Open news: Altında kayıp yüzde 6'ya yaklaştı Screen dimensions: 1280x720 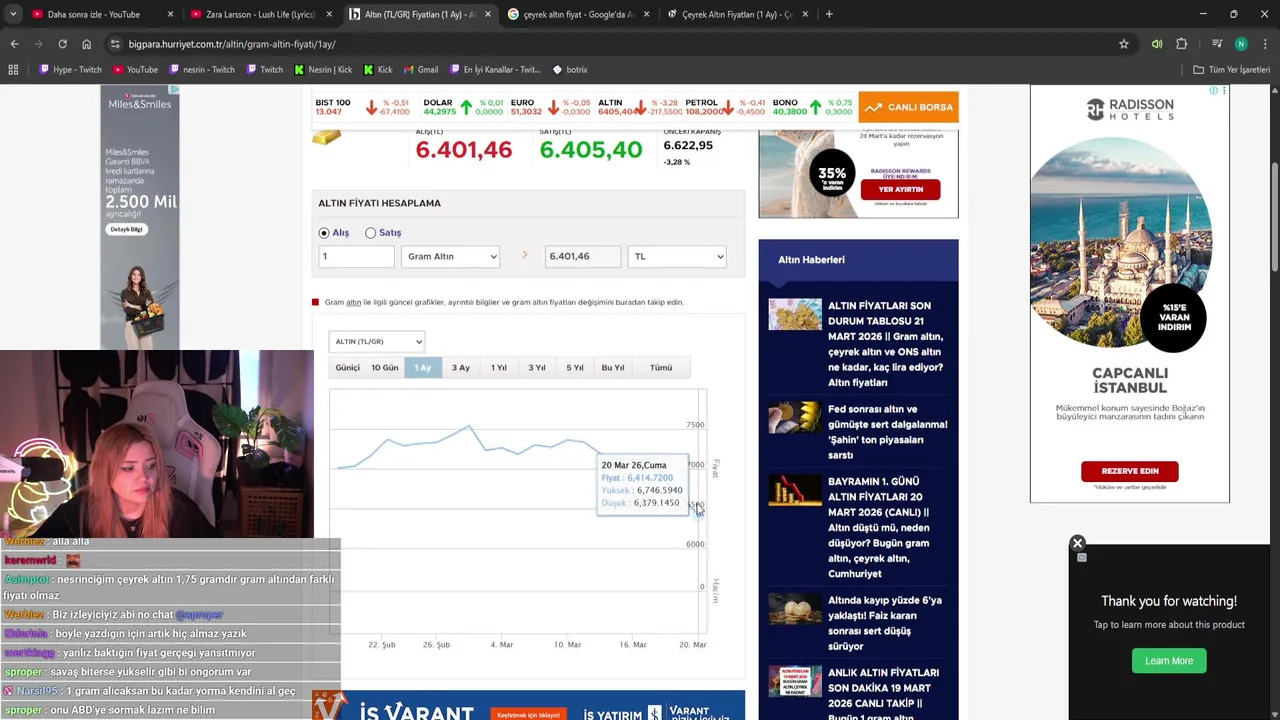coord(885,624)
